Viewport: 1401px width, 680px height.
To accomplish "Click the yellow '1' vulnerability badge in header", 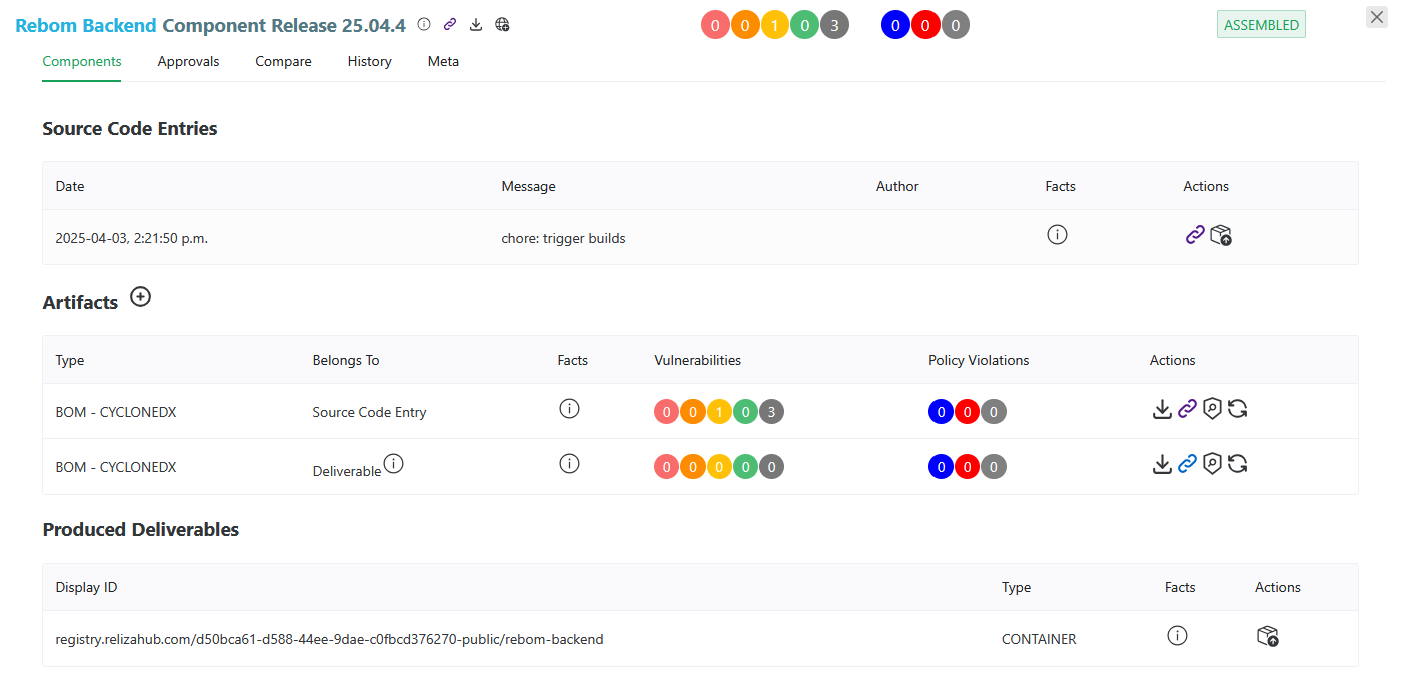I will pyautogui.click(x=776, y=25).
